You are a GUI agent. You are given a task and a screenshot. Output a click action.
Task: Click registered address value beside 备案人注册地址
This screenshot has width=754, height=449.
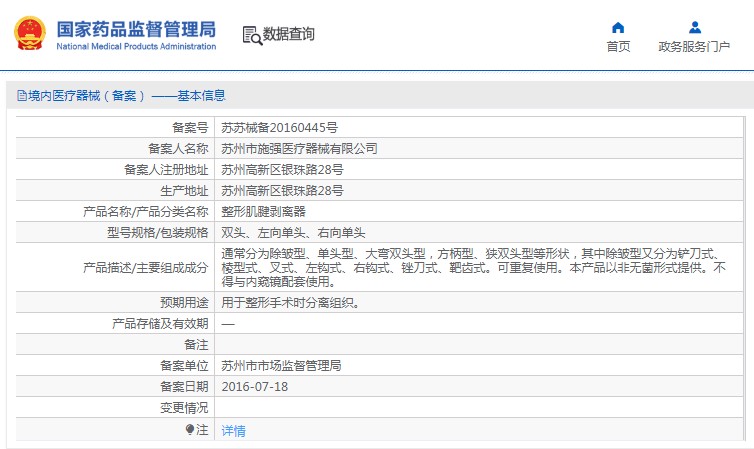point(282,170)
